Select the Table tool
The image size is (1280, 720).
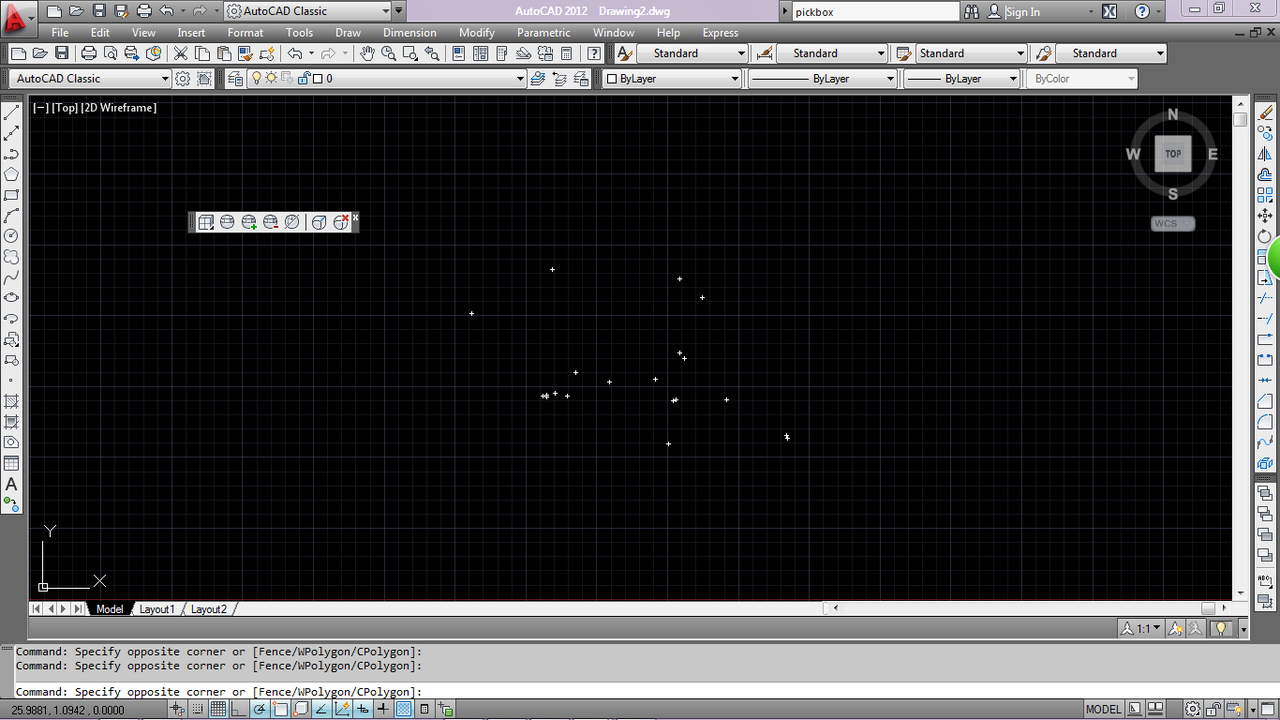(x=12, y=463)
